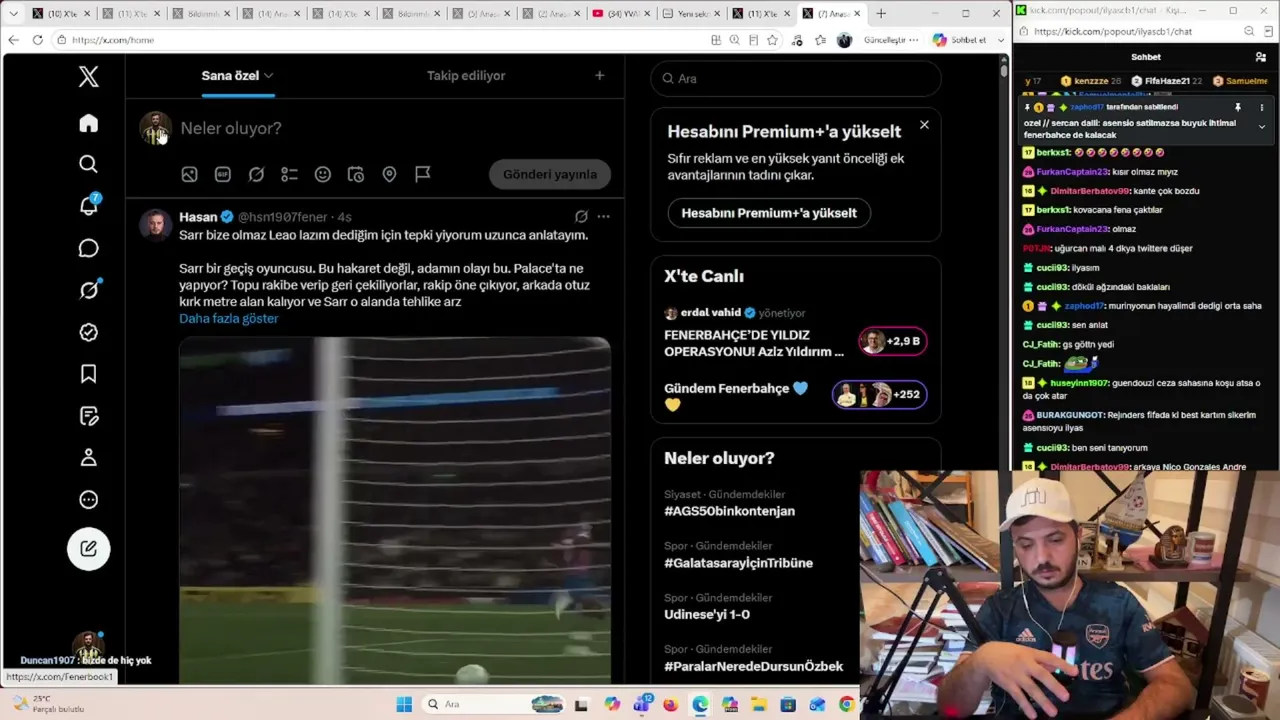Switch to Yeni sekme browser tab

pos(690,14)
